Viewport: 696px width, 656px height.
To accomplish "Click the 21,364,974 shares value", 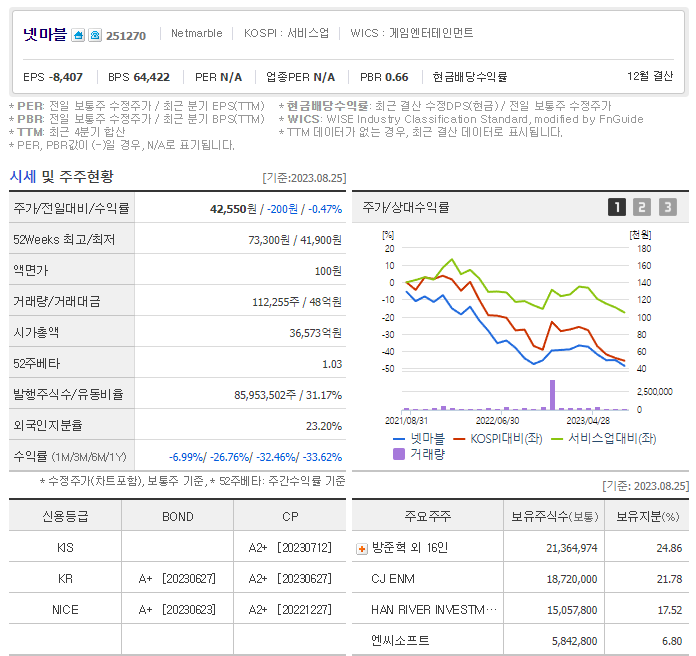I will pos(572,549).
